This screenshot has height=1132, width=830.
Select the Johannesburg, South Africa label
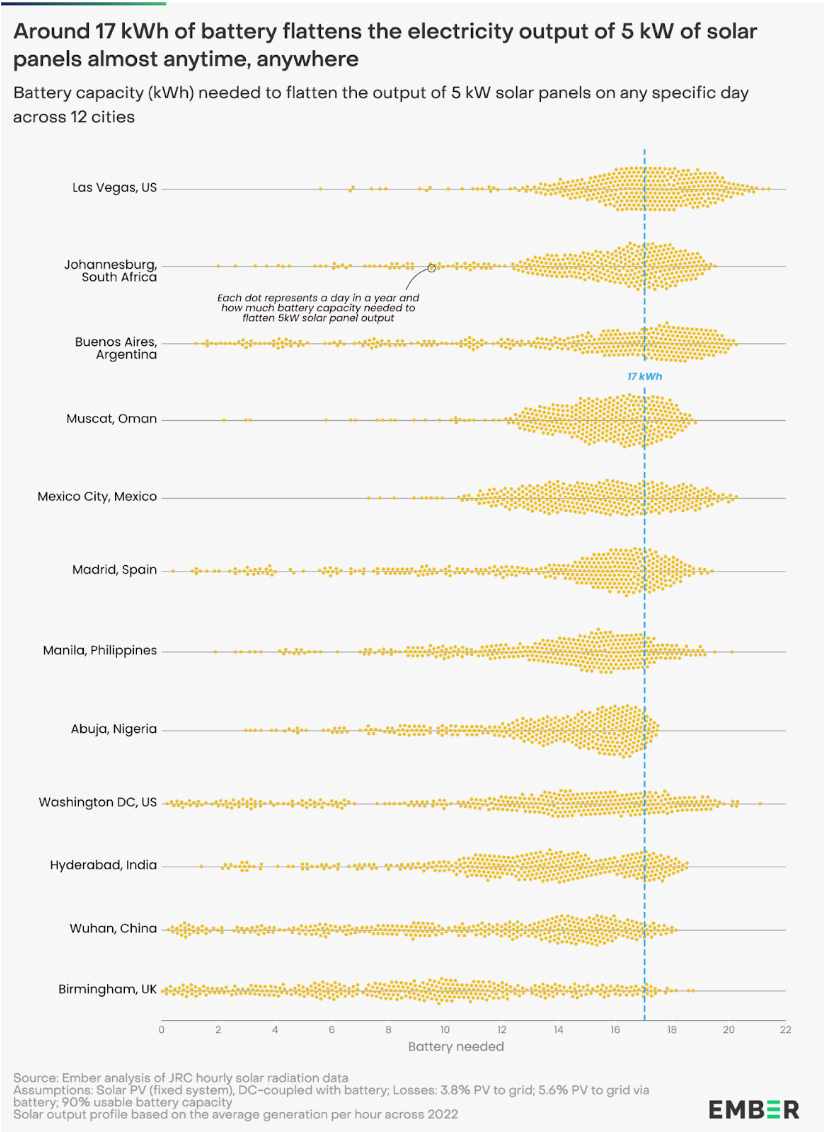coord(110,271)
